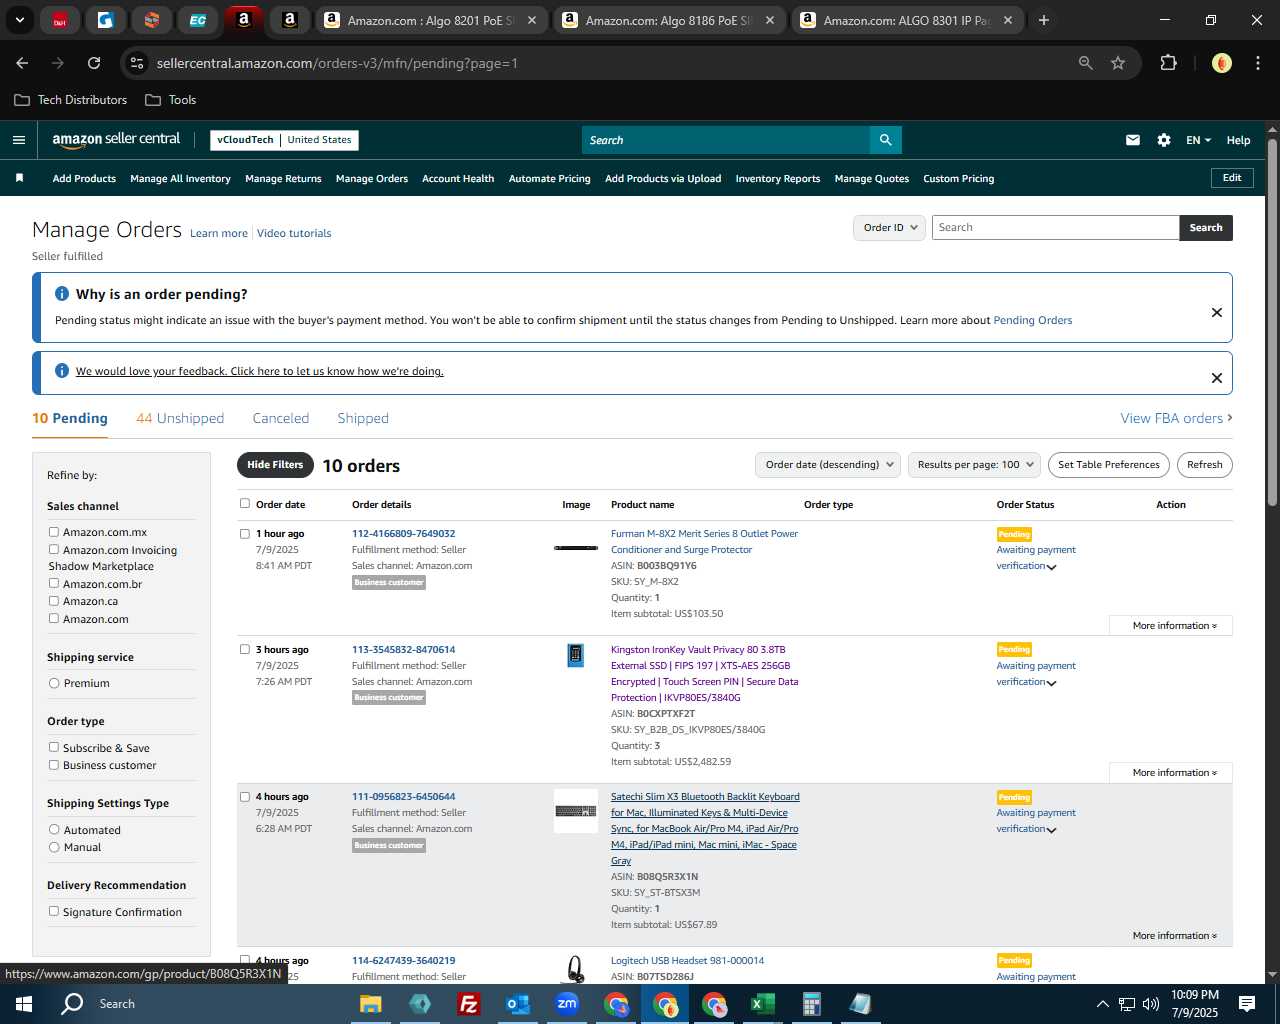Screen dimensions: 1280x1024
Task: Check the Business customer order type filter
Action: pyautogui.click(x=54, y=765)
